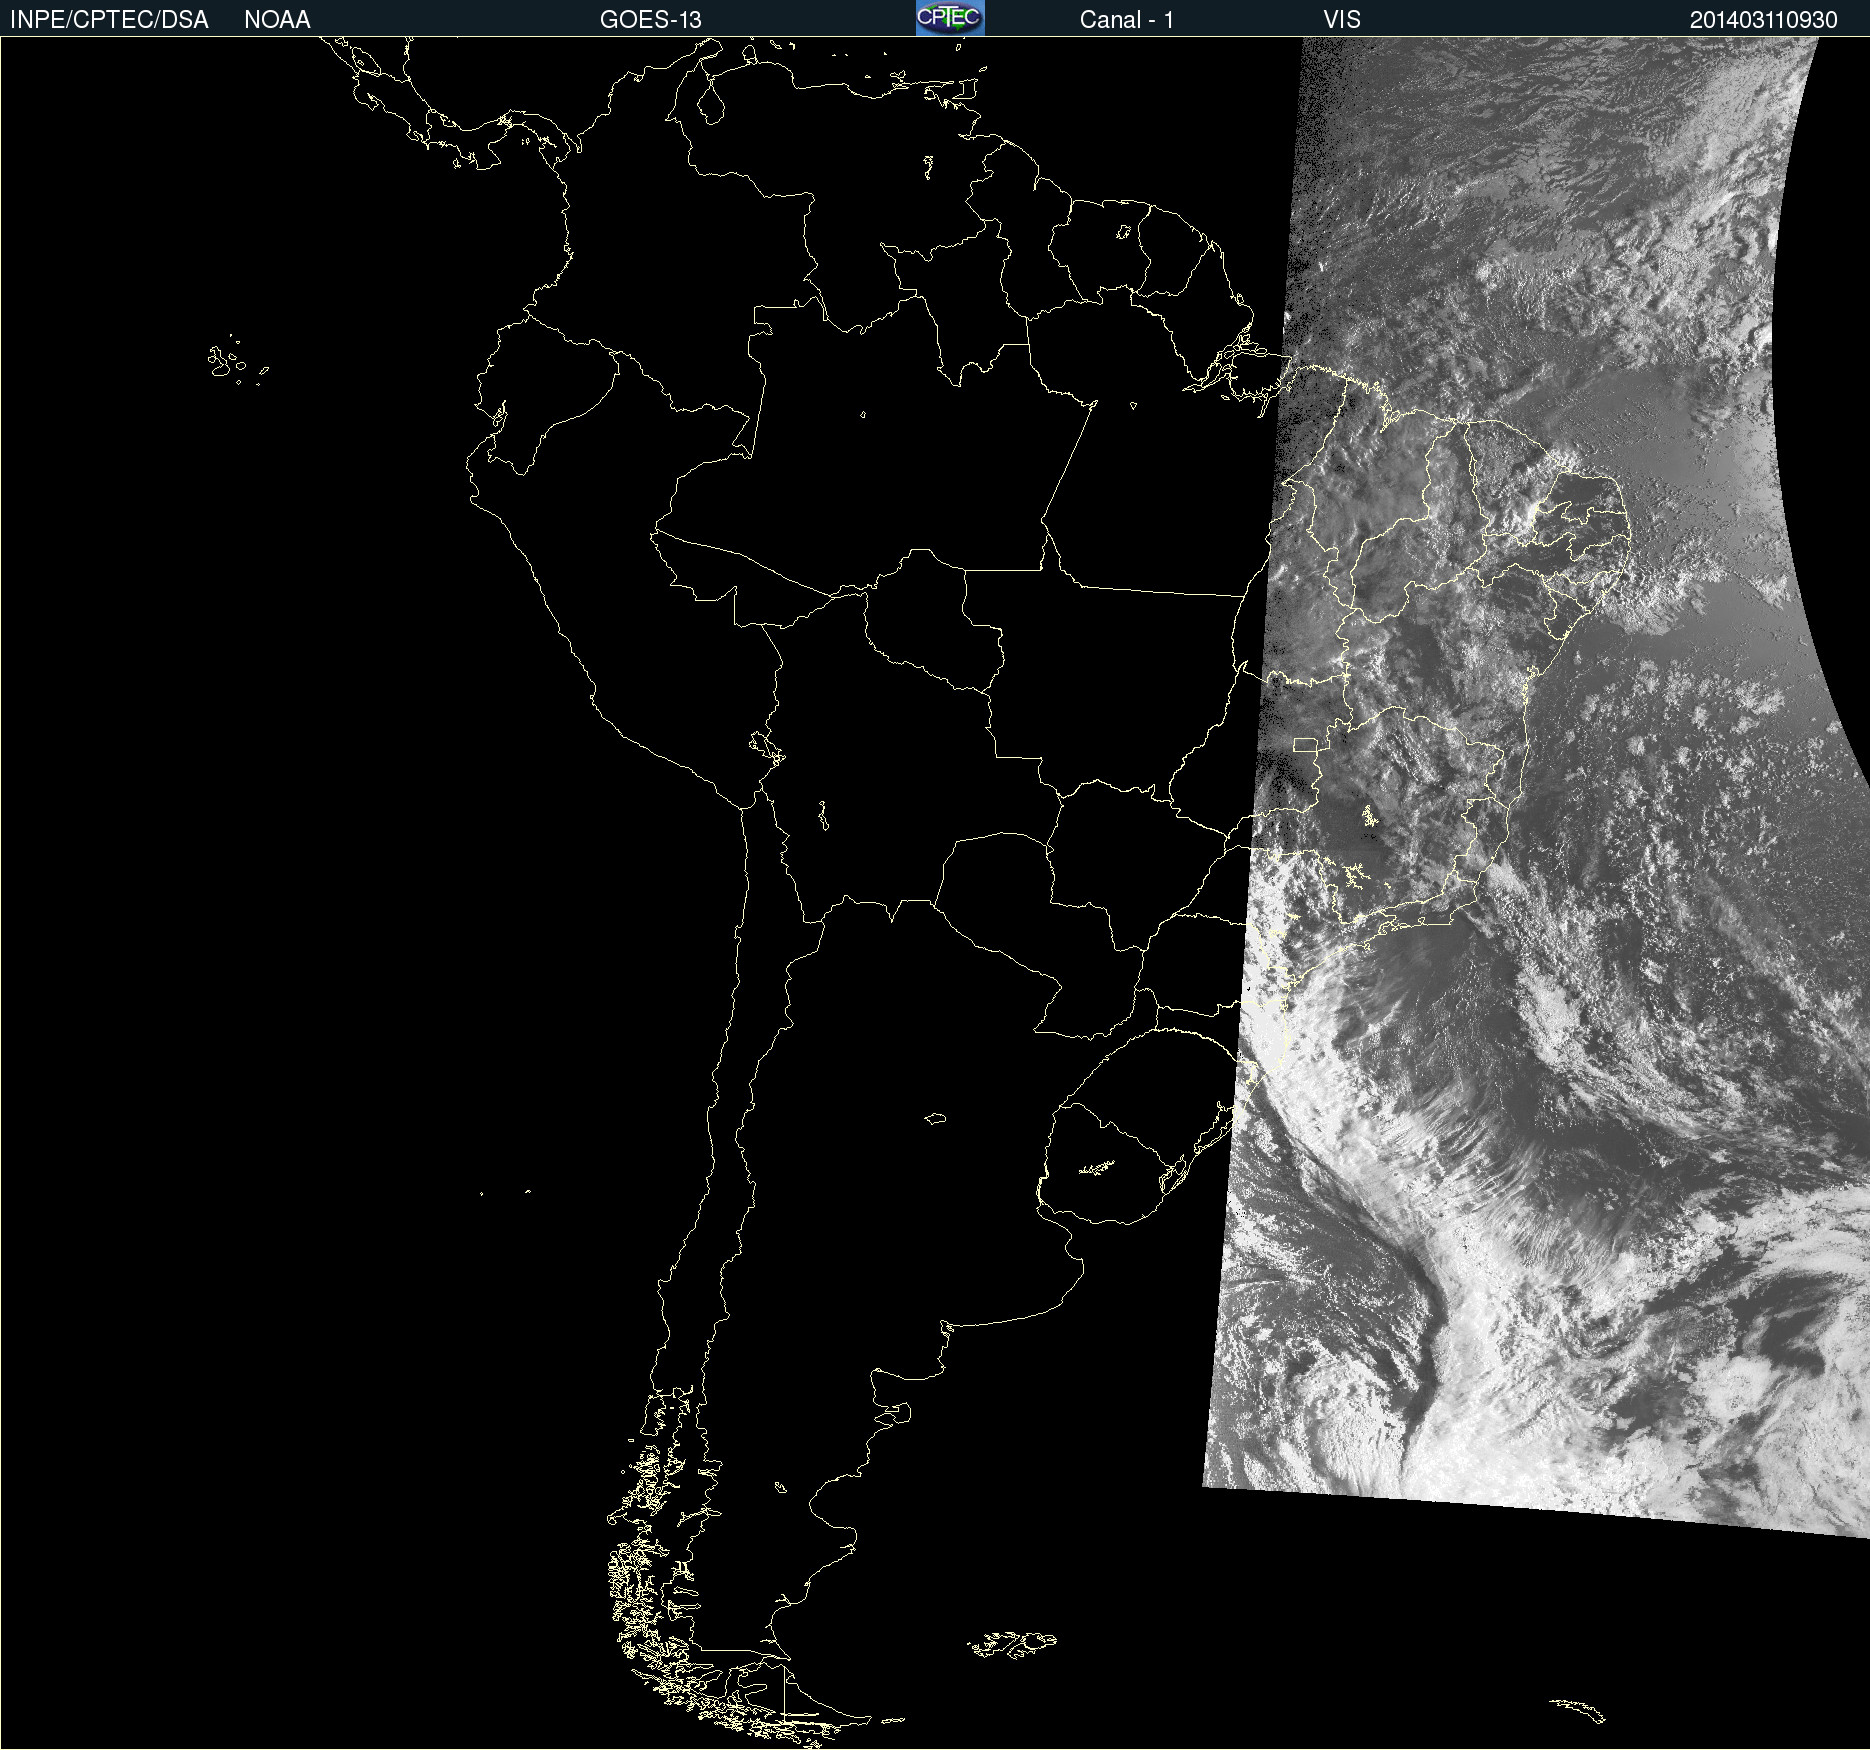Select the 201403110930 timestamp

tap(1763, 20)
